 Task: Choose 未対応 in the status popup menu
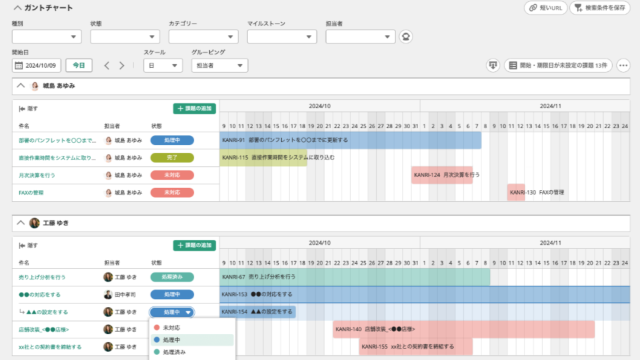(192, 327)
